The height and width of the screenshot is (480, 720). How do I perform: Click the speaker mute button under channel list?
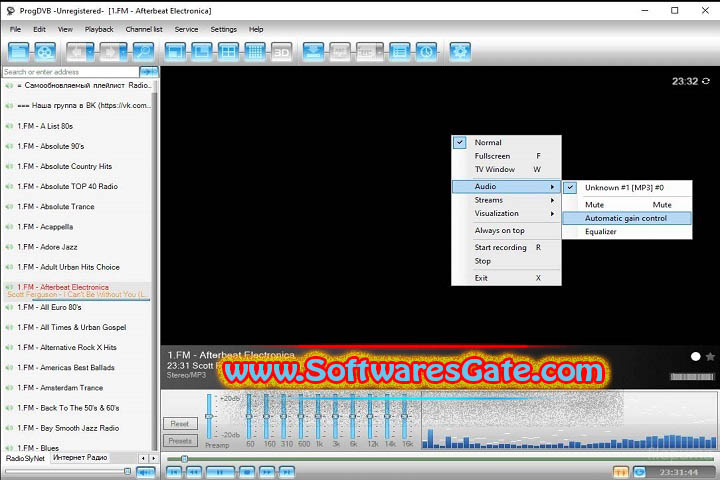tap(146, 472)
